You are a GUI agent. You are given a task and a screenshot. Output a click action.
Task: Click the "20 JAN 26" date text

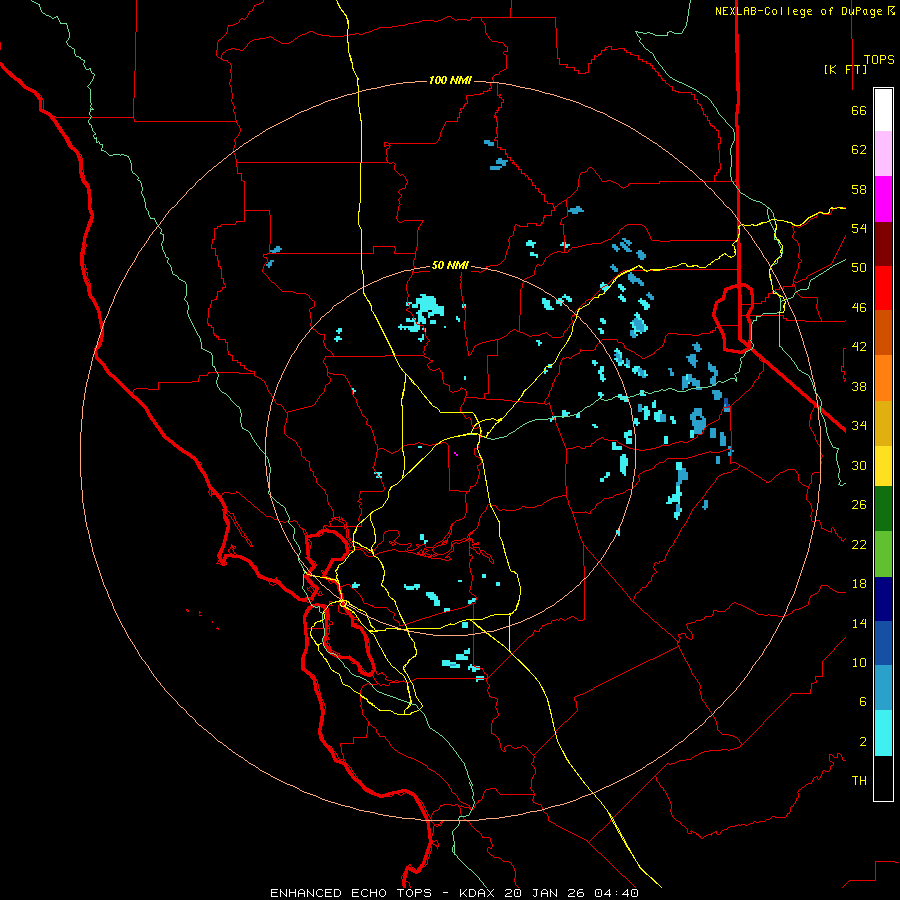point(546,893)
